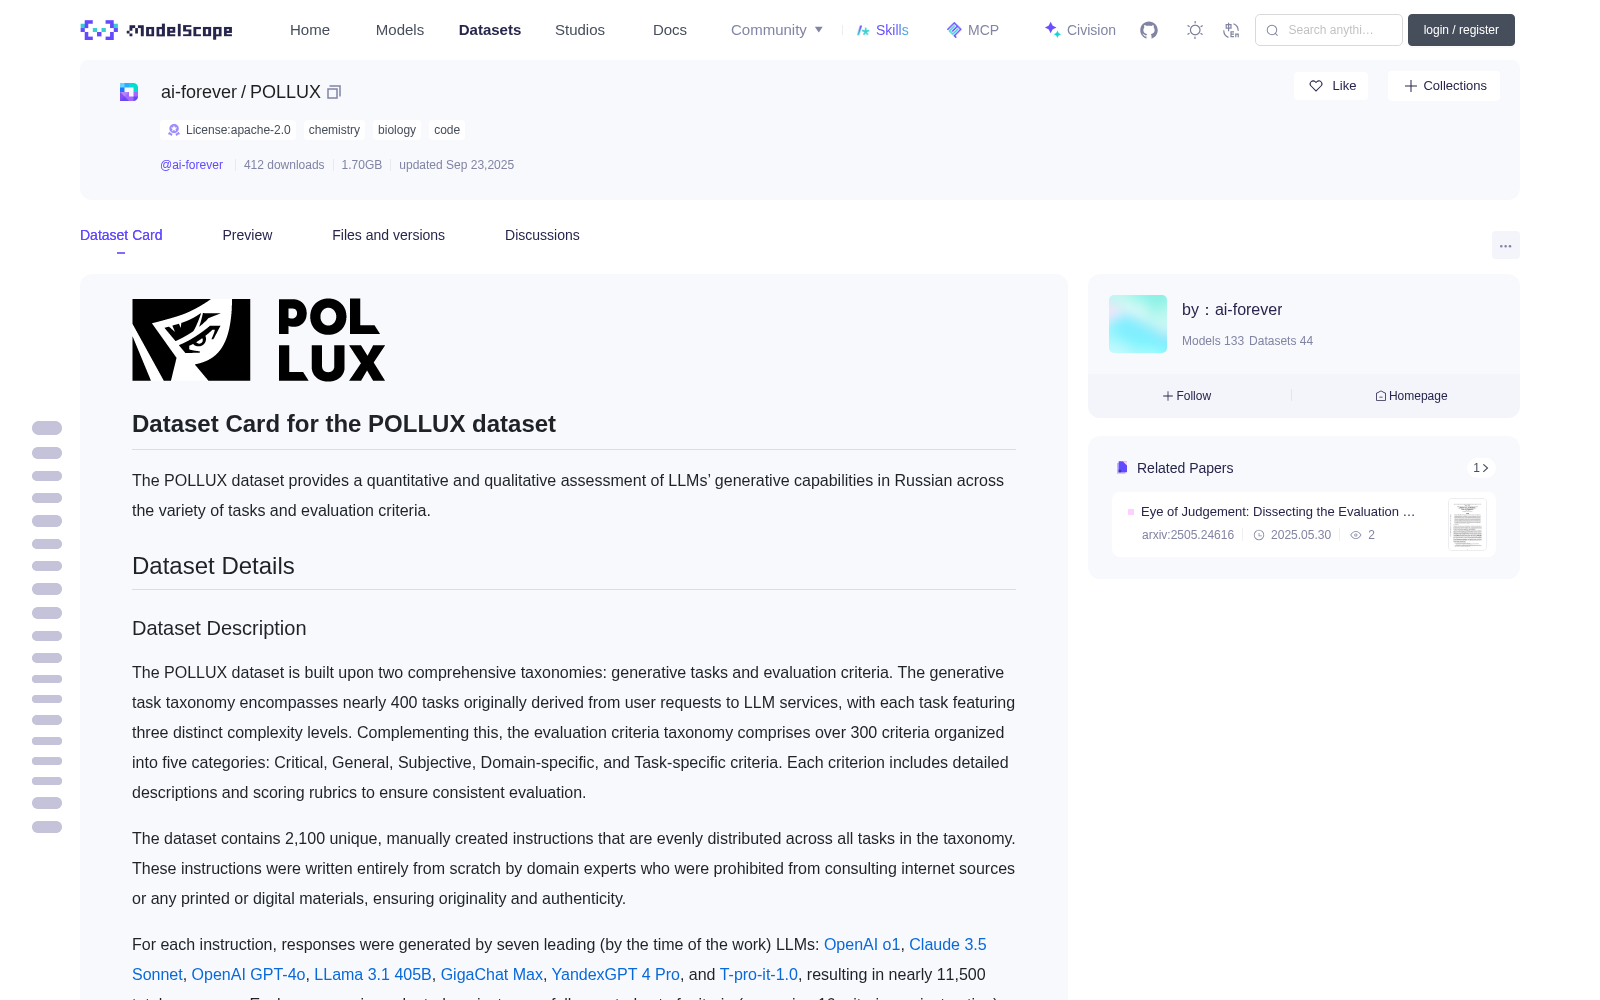Click the '412 downloads' text

click(284, 165)
